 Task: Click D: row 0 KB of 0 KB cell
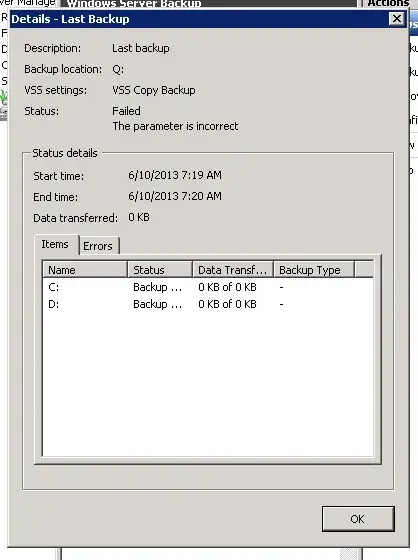[x=227, y=304]
